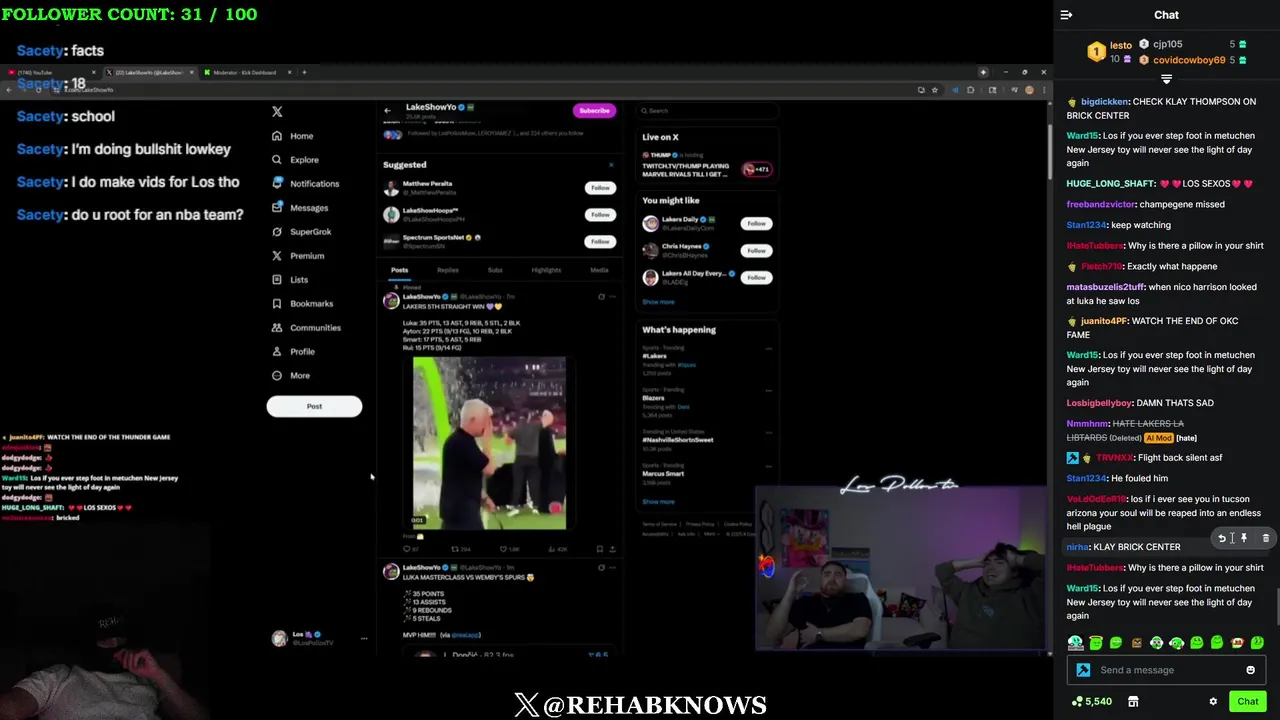Follow Lakers All Day Every account
The image size is (1280, 720).
pos(756,278)
